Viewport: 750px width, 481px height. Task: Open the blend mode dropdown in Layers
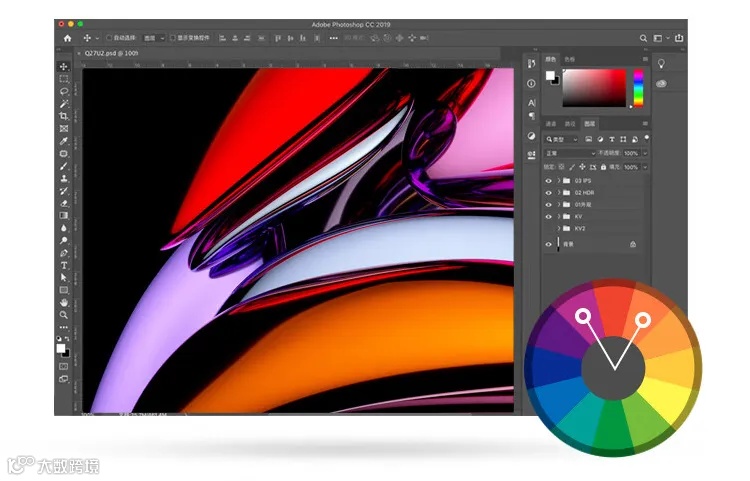click(x=570, y=153)
